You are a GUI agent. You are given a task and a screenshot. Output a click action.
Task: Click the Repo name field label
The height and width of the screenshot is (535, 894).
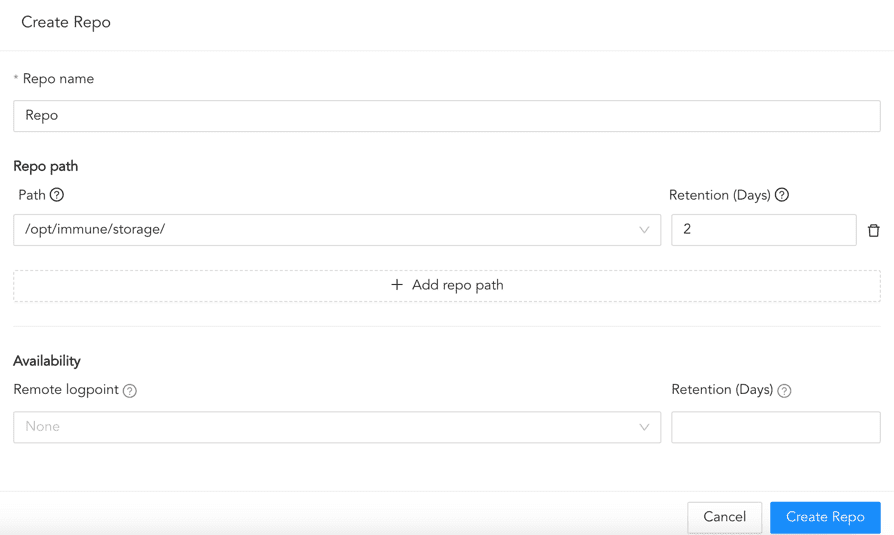(58, 79)
